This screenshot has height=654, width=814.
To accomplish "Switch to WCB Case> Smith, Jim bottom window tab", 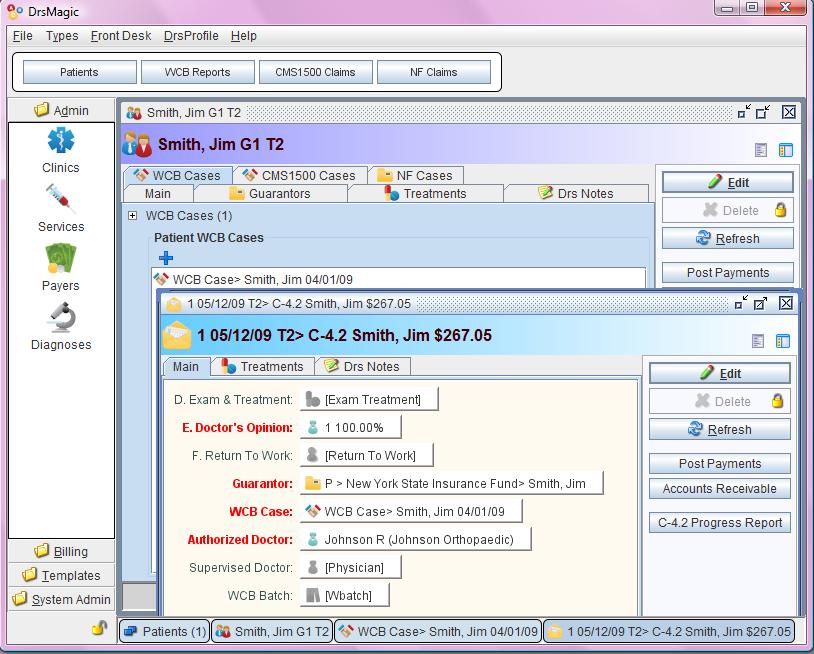I will [x=438, y=632].
